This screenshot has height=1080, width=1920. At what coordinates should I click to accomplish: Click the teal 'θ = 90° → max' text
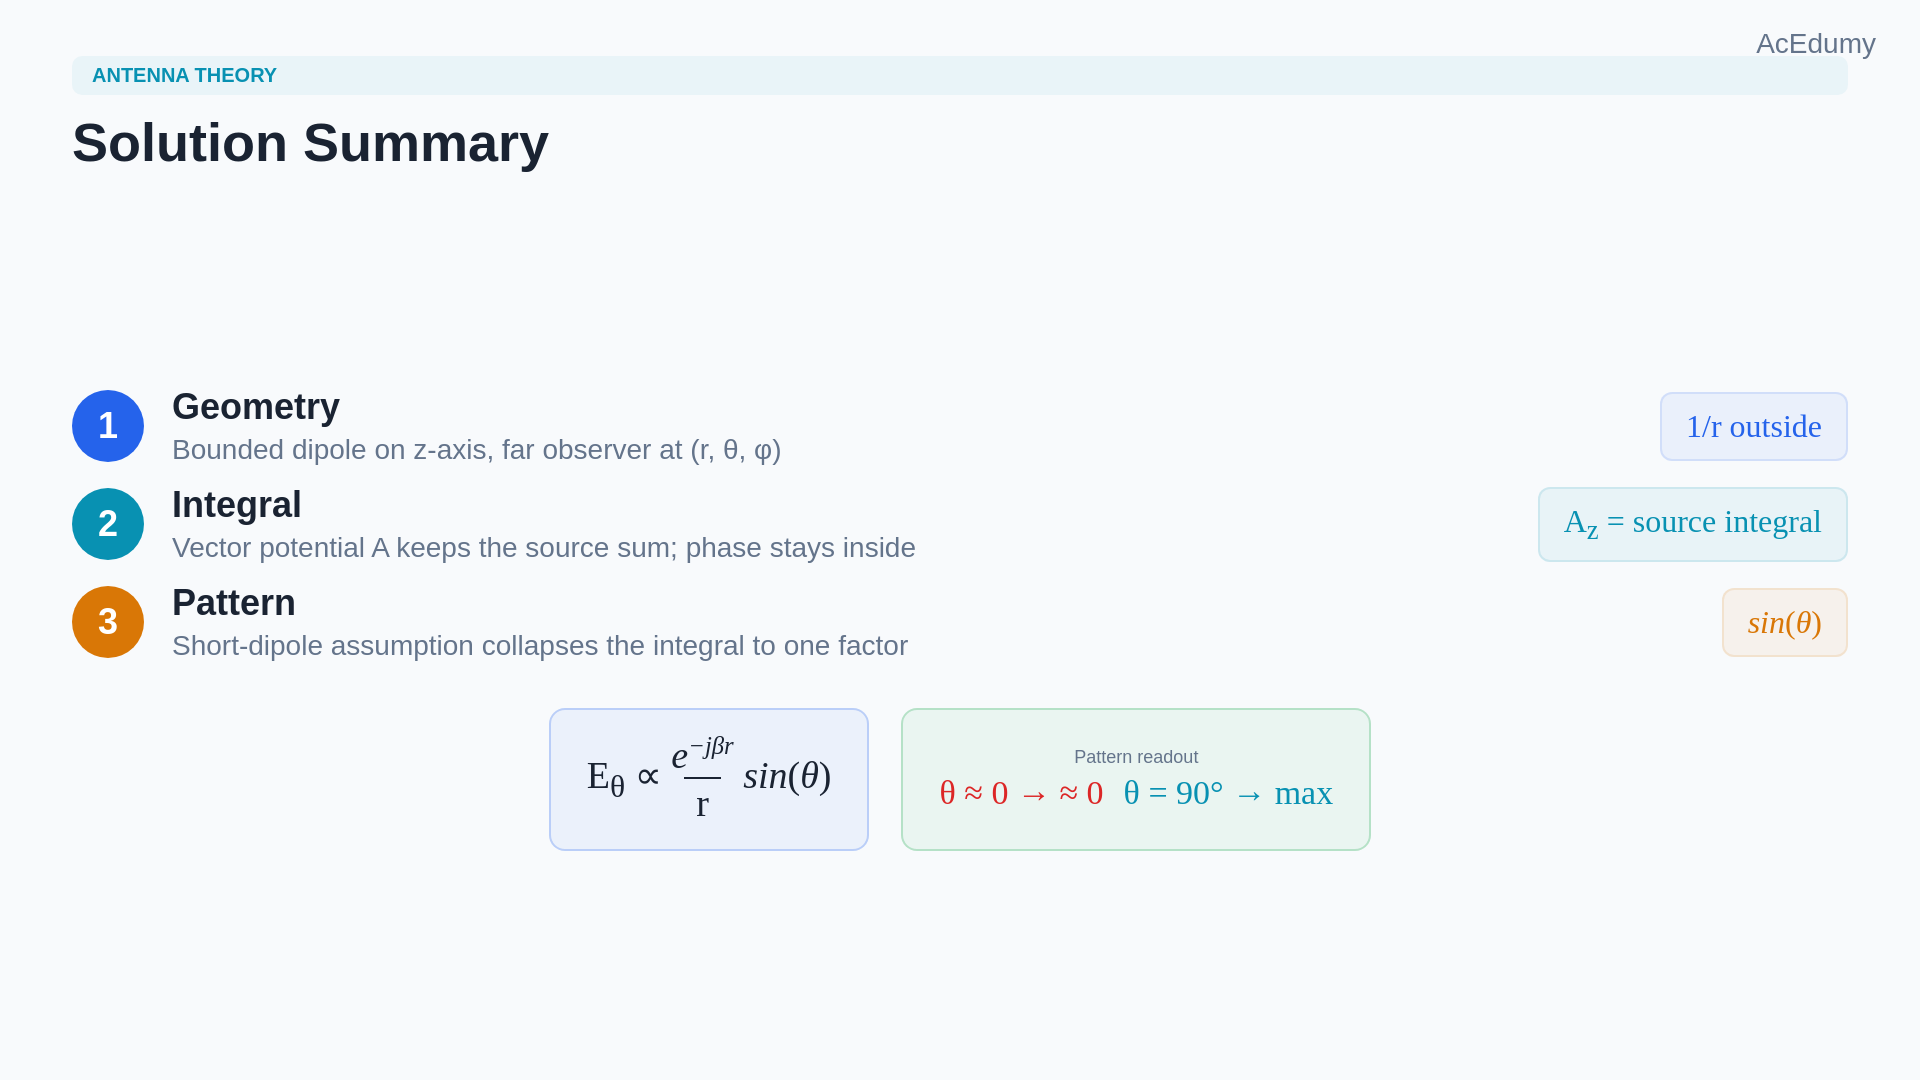[x=1228, y=793]
